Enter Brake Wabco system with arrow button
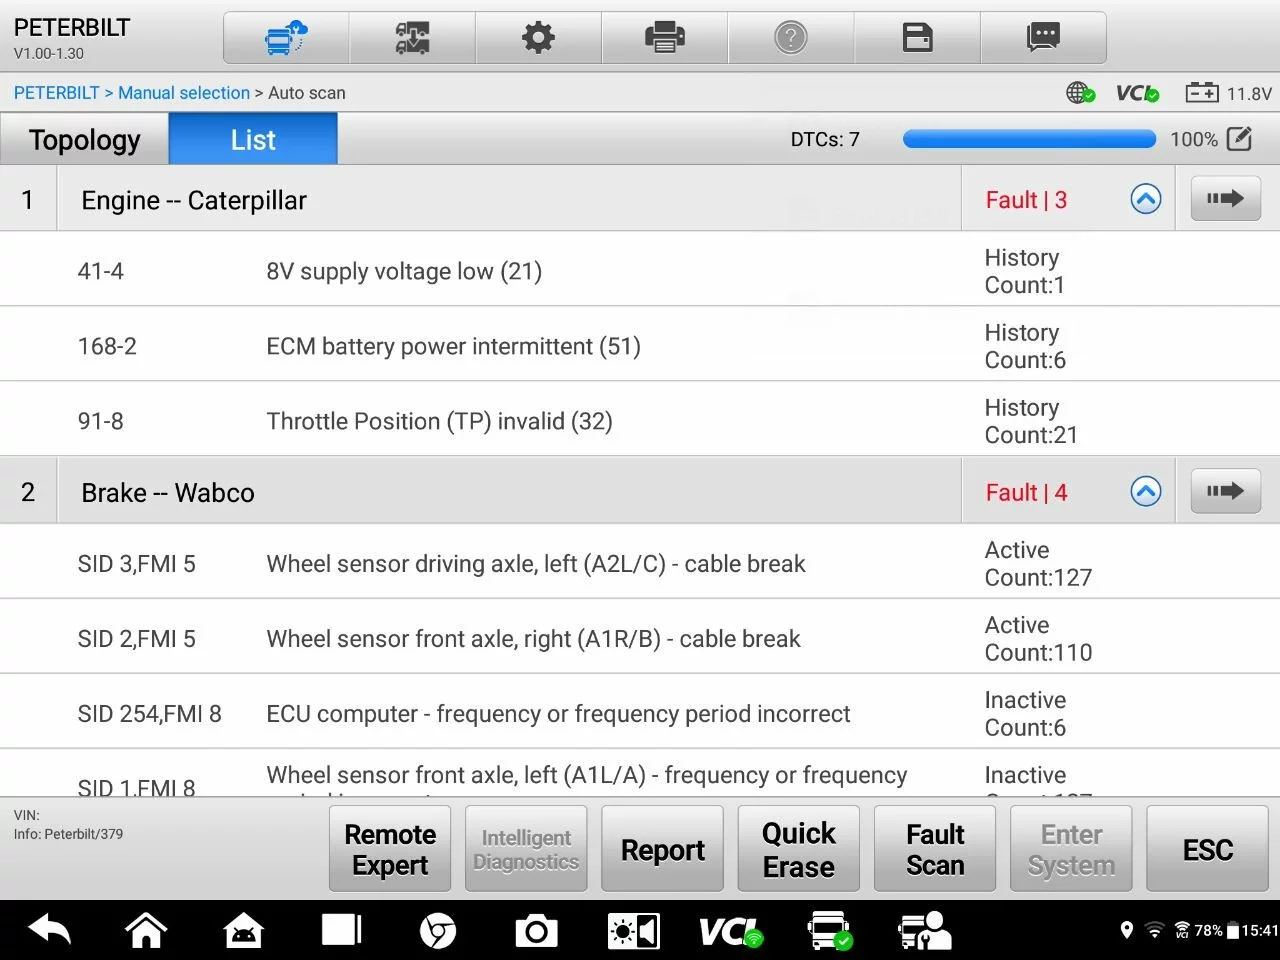 tap(1225, 491)
